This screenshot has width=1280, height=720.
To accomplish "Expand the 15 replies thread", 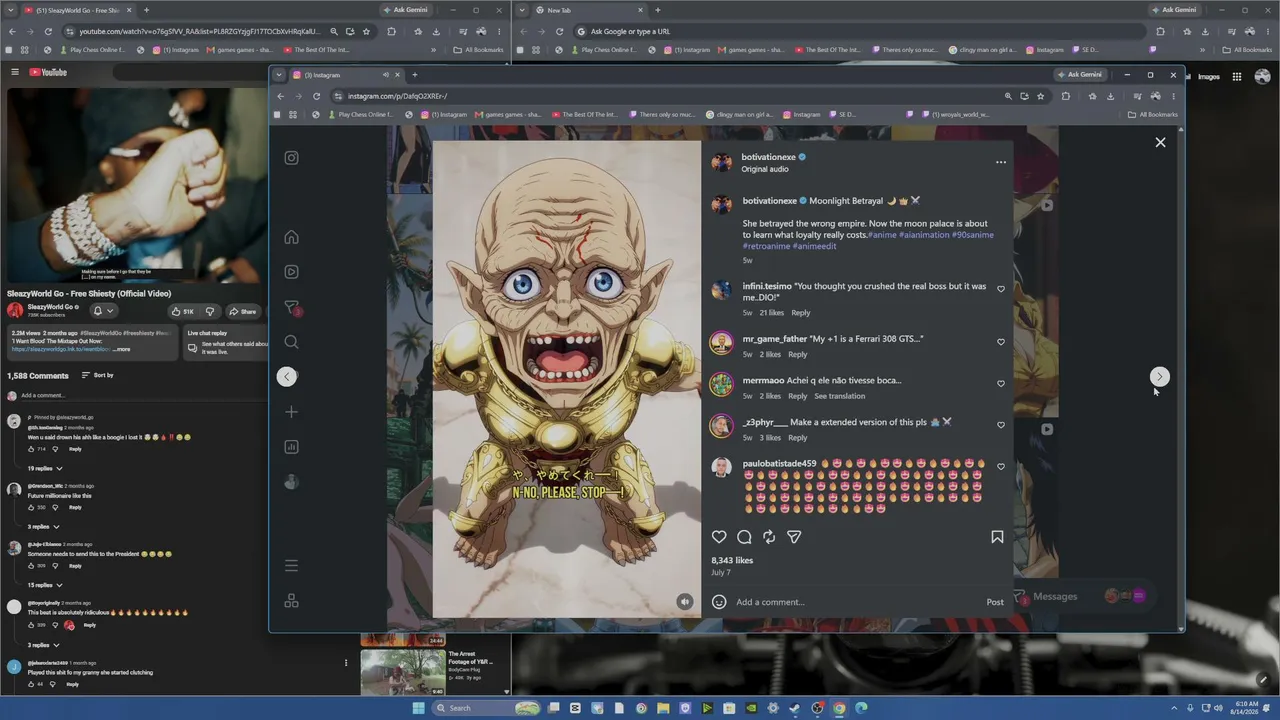I will point(45,585).
